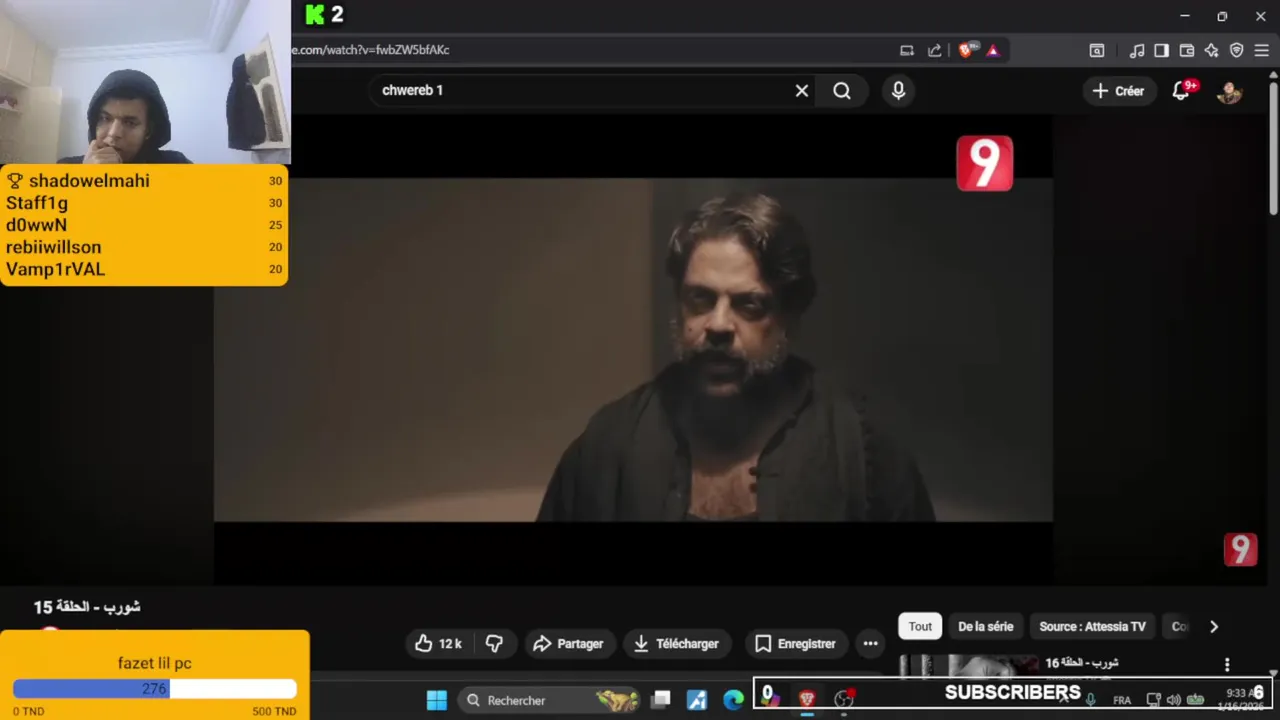The image size is (1280, 720).
Task: Click the Kick logo in overlay
Action: tap(315, 15)
